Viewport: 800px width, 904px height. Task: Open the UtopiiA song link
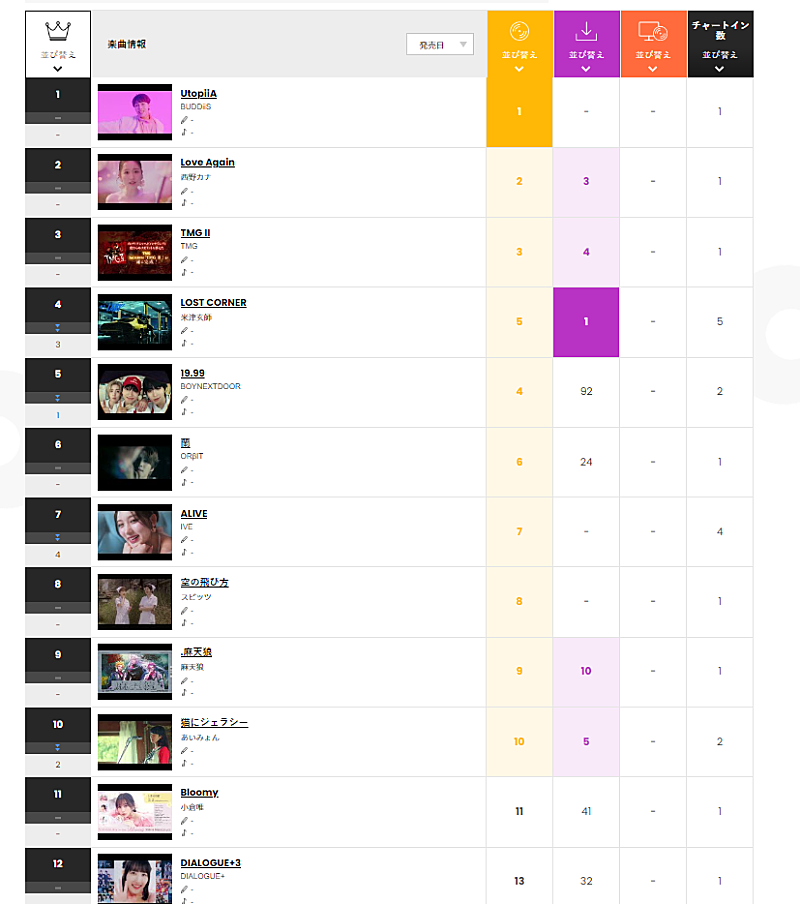tap(199, 93)
